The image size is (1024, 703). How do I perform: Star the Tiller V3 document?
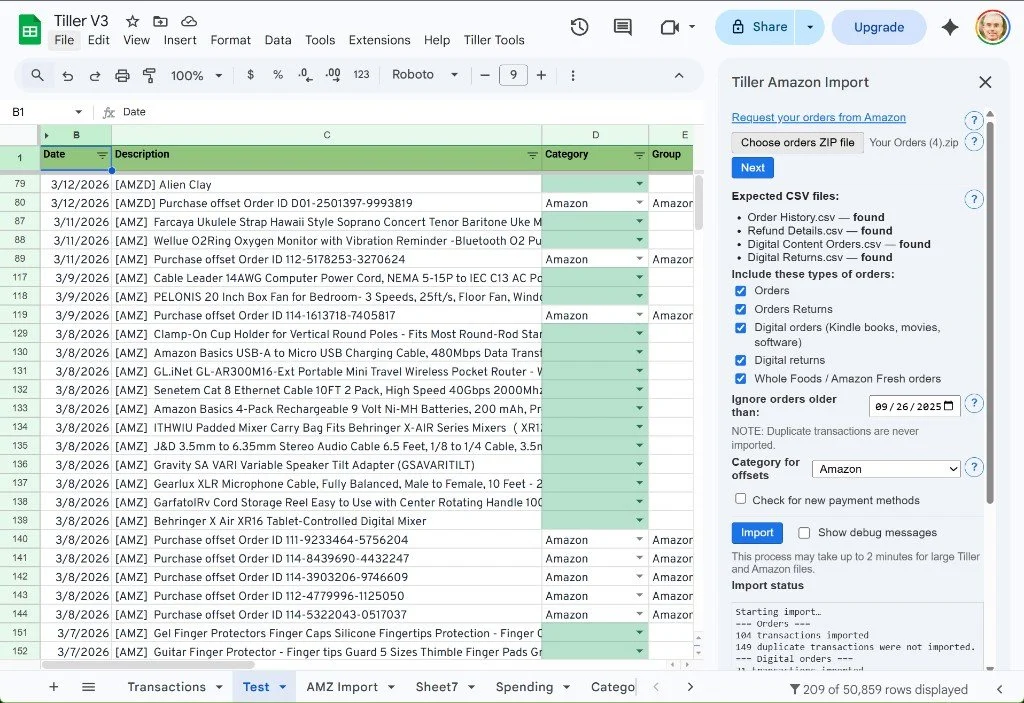(133, 21)
